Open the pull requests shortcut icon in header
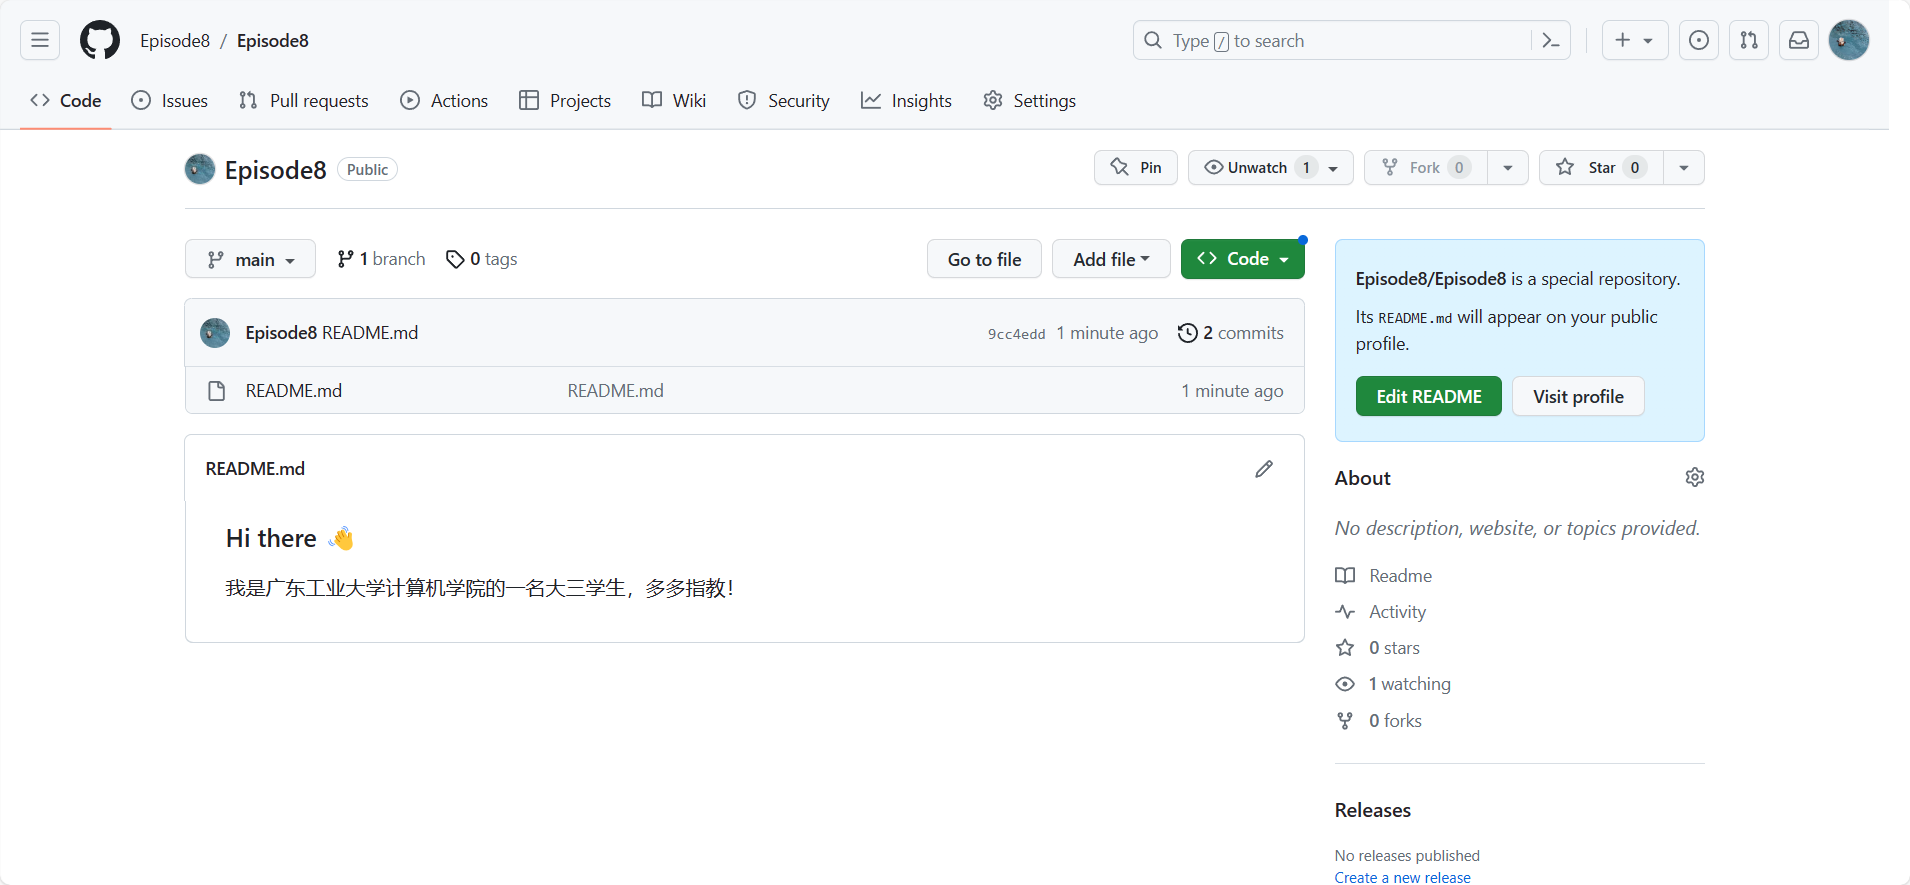This screenshot has width=1910, height=885. tap(1748, 40)
